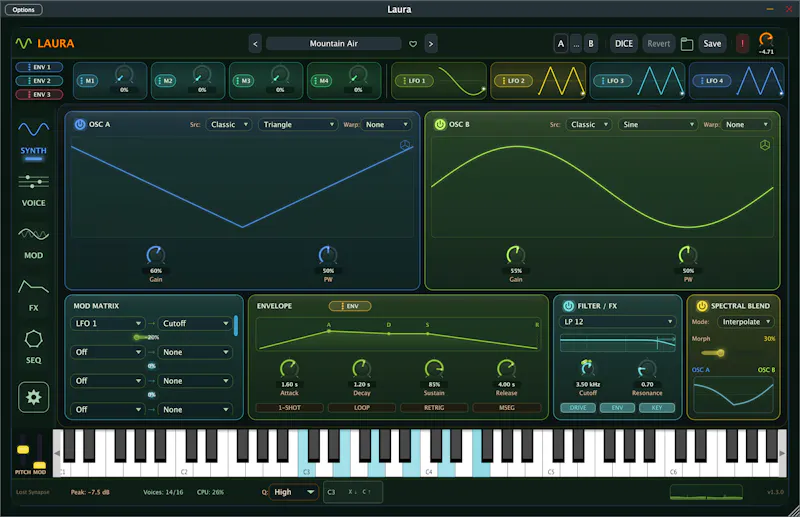Open Spectral Blend Interpolate mode dropdown

(745, 322)
